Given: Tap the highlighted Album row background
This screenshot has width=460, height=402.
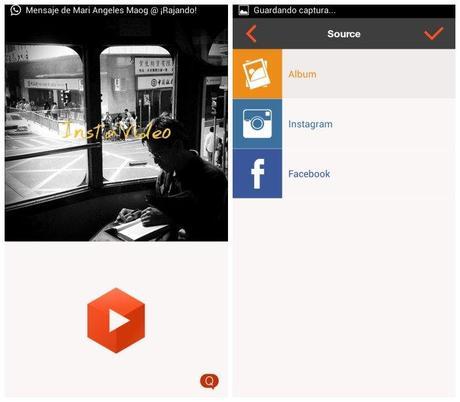Looking at the screenshot, I should (368, 74).
